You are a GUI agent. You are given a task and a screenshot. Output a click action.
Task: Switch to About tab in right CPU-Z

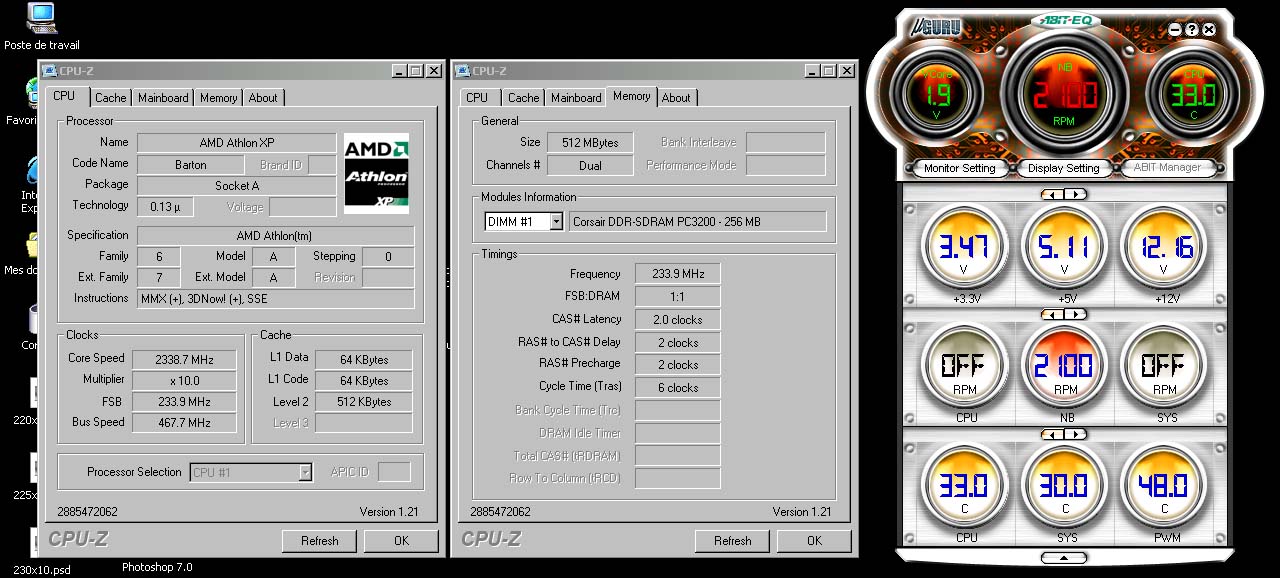coord(676,98)
